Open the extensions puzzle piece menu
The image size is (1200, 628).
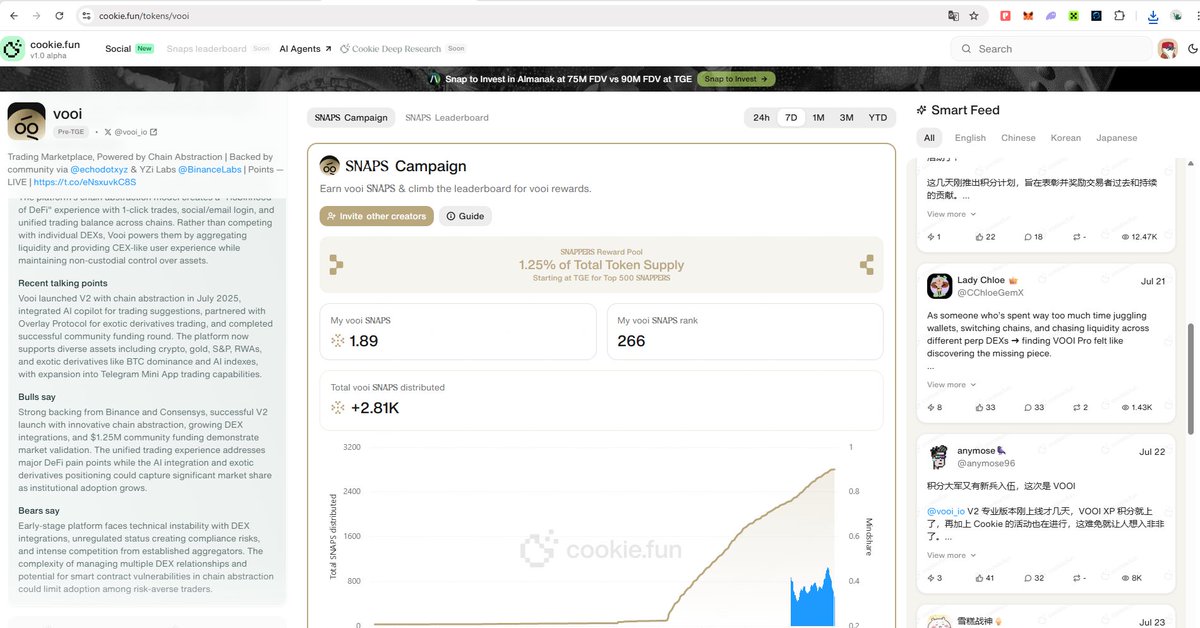(1120, 16)
